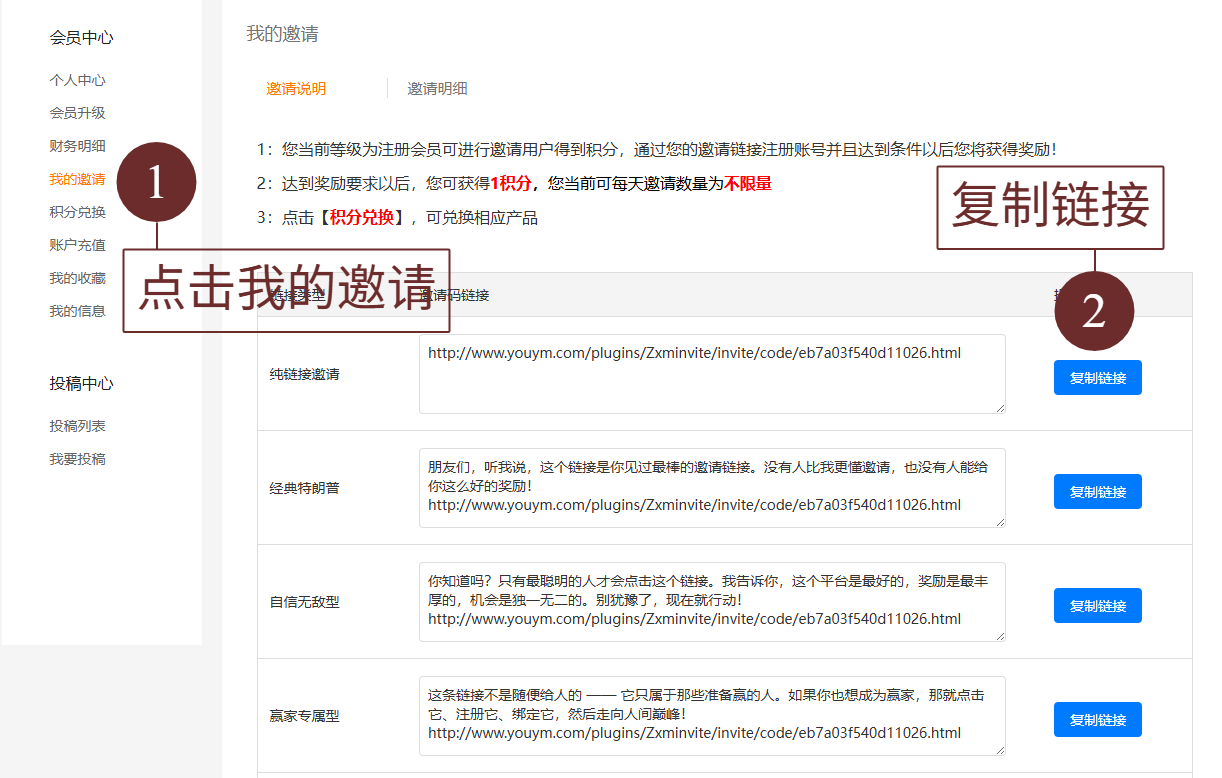The image size is (1222, 778).
Task: Open 投稿列表 under 投稿中心
Action: [78, 426]
